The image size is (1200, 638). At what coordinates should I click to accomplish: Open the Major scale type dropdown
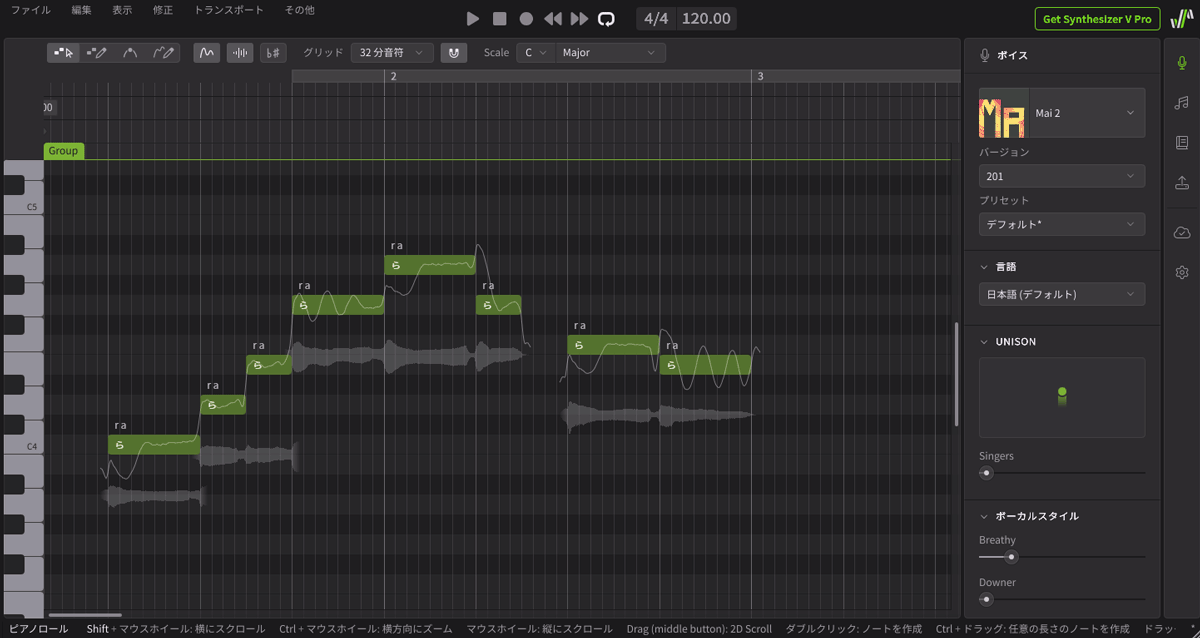click(611, 52)
